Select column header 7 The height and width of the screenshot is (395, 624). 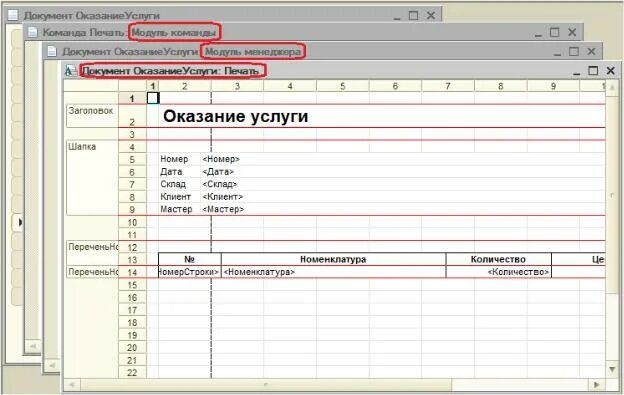[x=448, y=86]
